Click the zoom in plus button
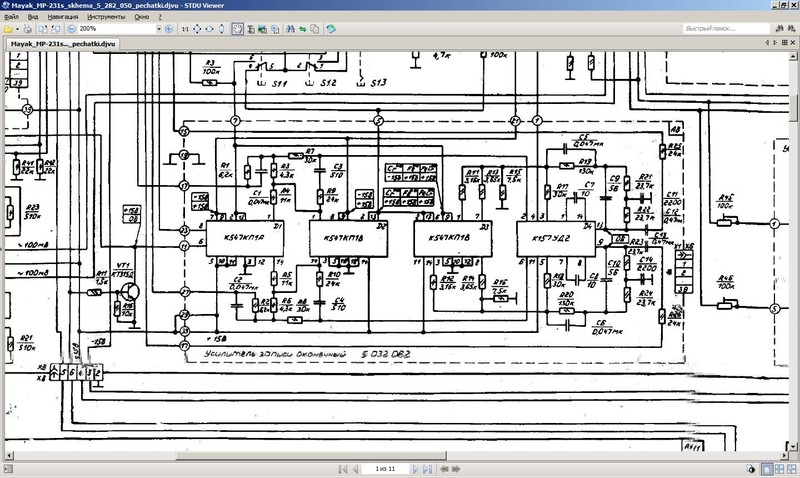 (169, 29)
